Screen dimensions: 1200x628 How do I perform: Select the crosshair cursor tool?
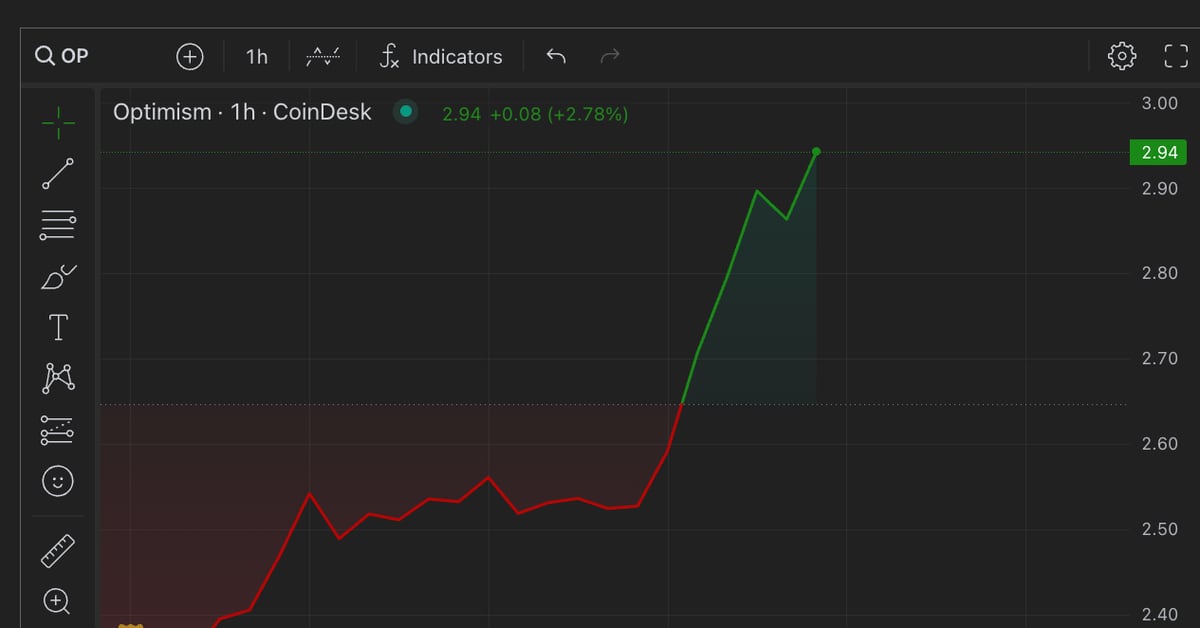(x=58, y=122)
